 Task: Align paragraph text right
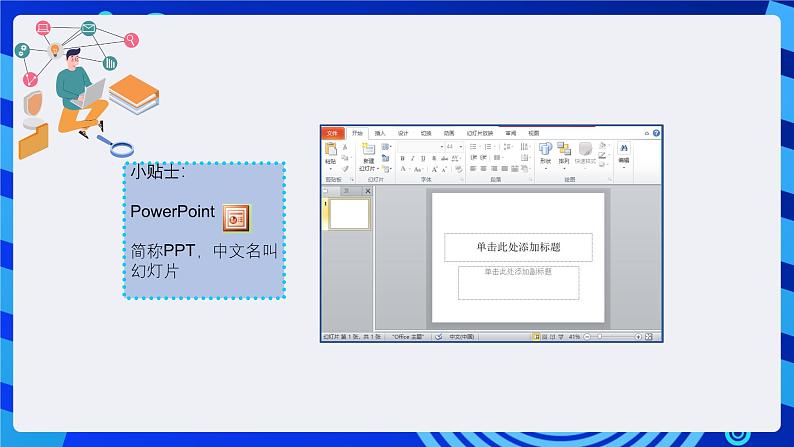click(x=494, y=169)
